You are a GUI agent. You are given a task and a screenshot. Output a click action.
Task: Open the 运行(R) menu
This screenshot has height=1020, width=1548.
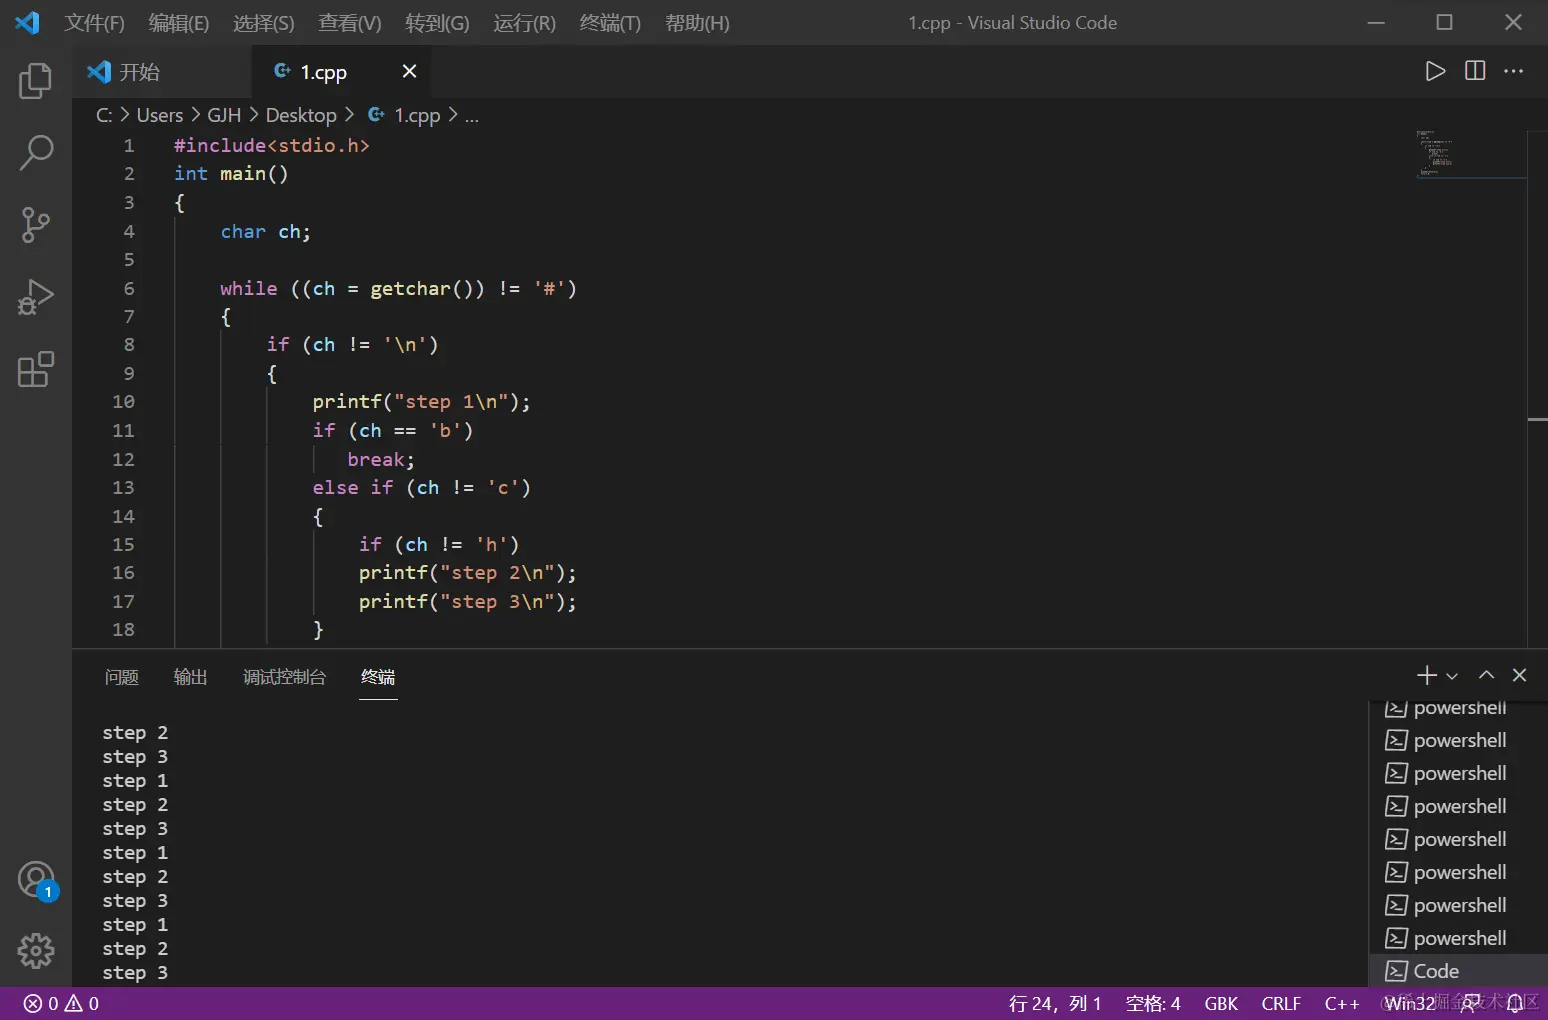[524, 23]
